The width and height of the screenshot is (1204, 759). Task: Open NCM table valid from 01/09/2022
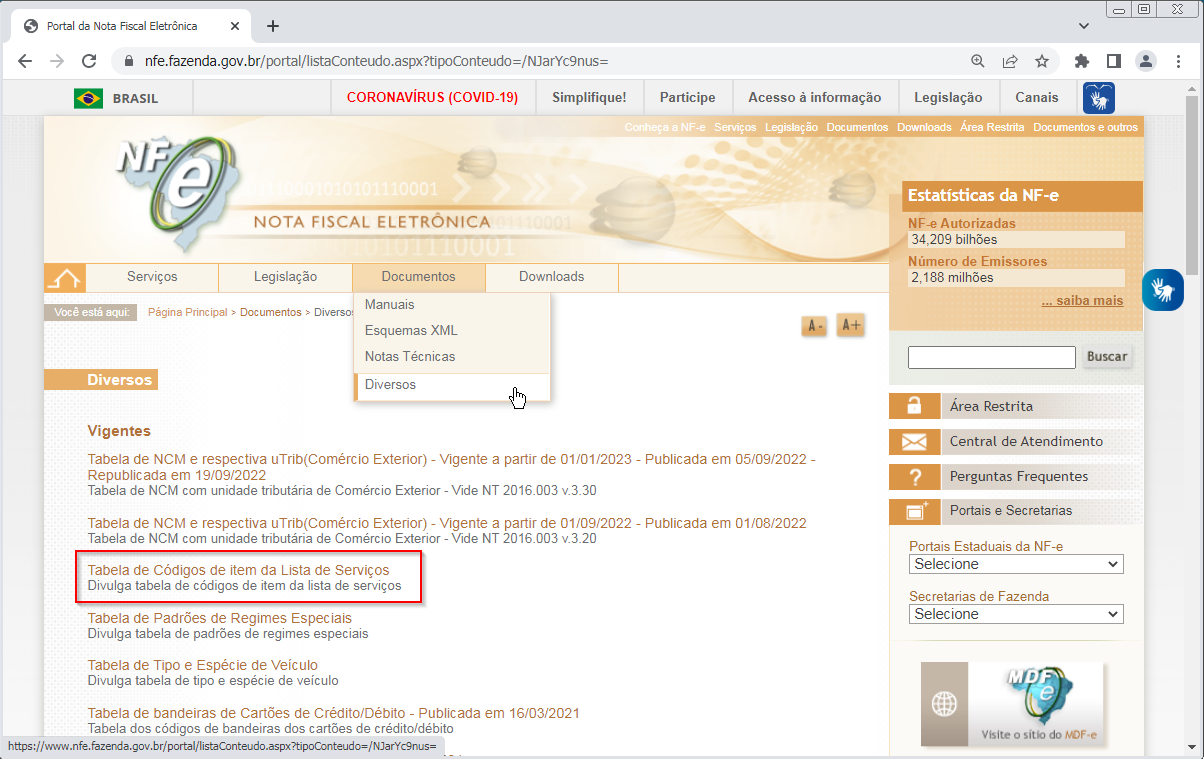tap(446, 523)
